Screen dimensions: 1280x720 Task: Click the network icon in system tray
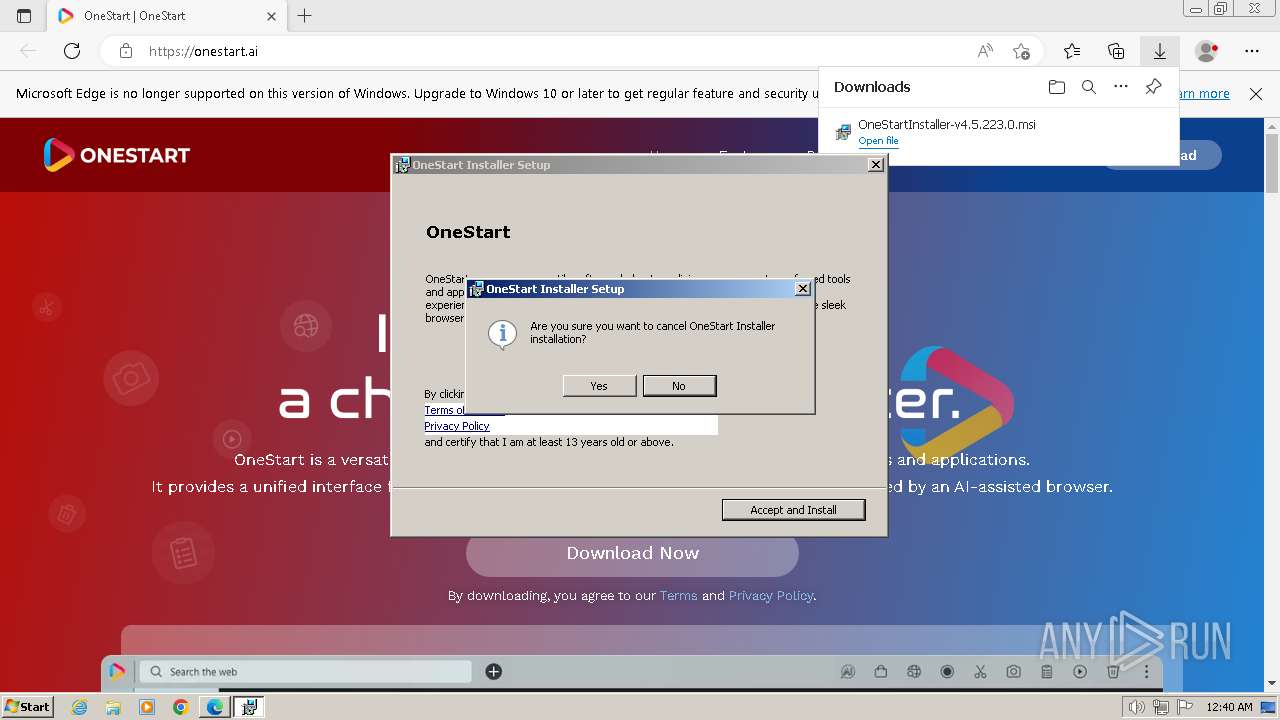tap(1160, 707)
